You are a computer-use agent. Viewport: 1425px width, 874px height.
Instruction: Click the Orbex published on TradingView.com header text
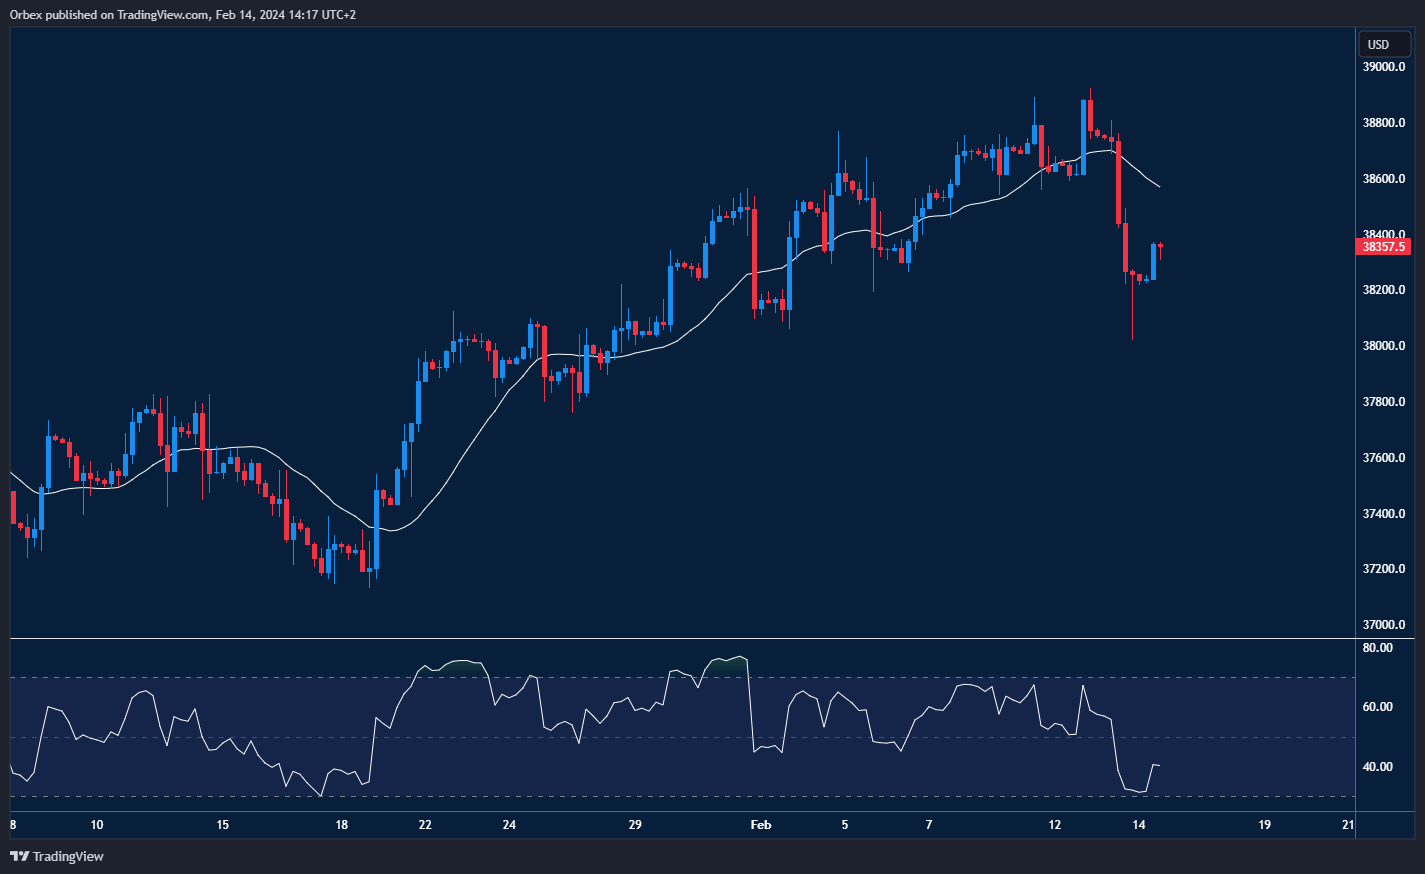pyautogui.click(x=182, y=15)
